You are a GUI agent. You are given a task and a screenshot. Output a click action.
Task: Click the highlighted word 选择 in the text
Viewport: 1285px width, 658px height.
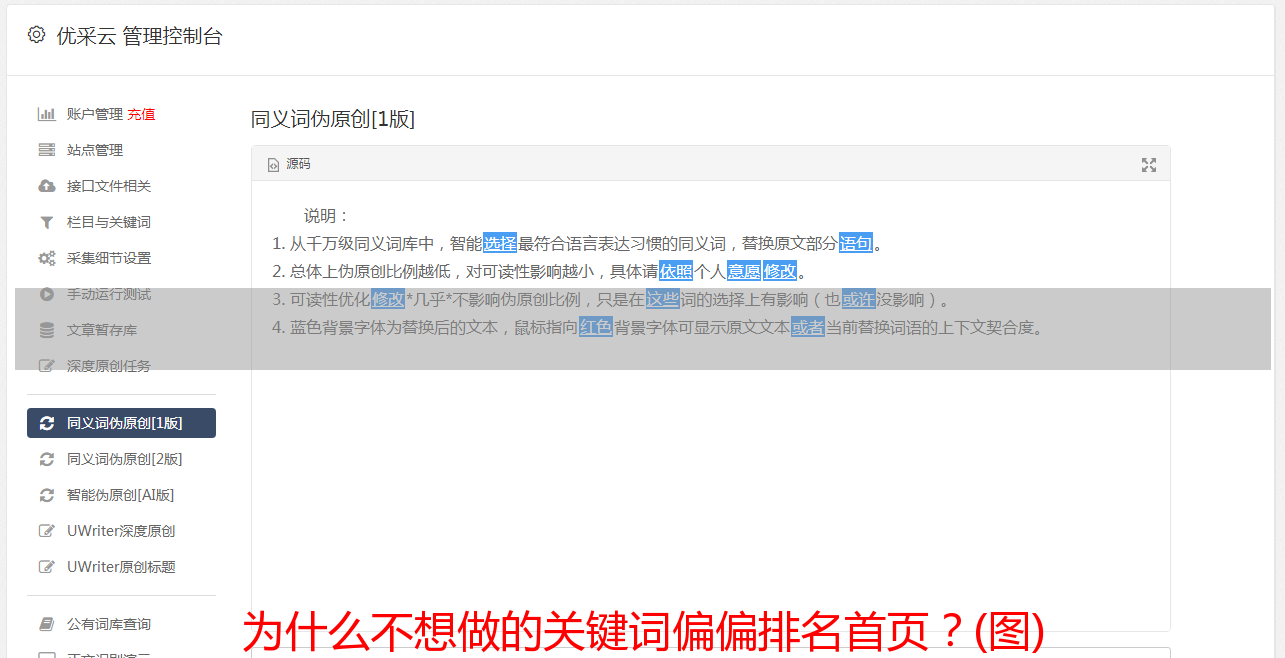500,243
